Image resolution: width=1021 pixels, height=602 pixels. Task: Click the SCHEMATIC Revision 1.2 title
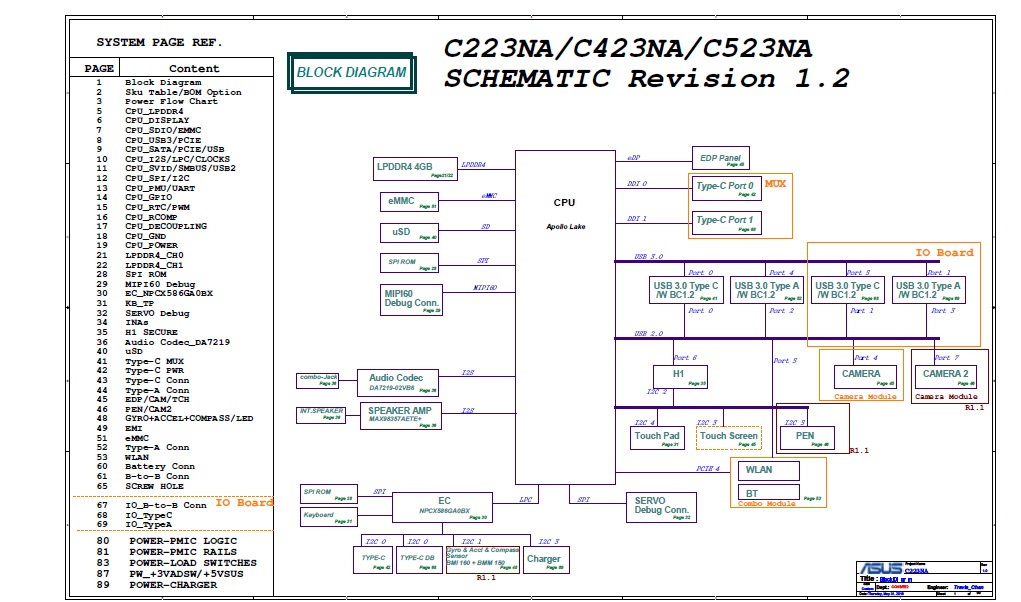(647, 79)
